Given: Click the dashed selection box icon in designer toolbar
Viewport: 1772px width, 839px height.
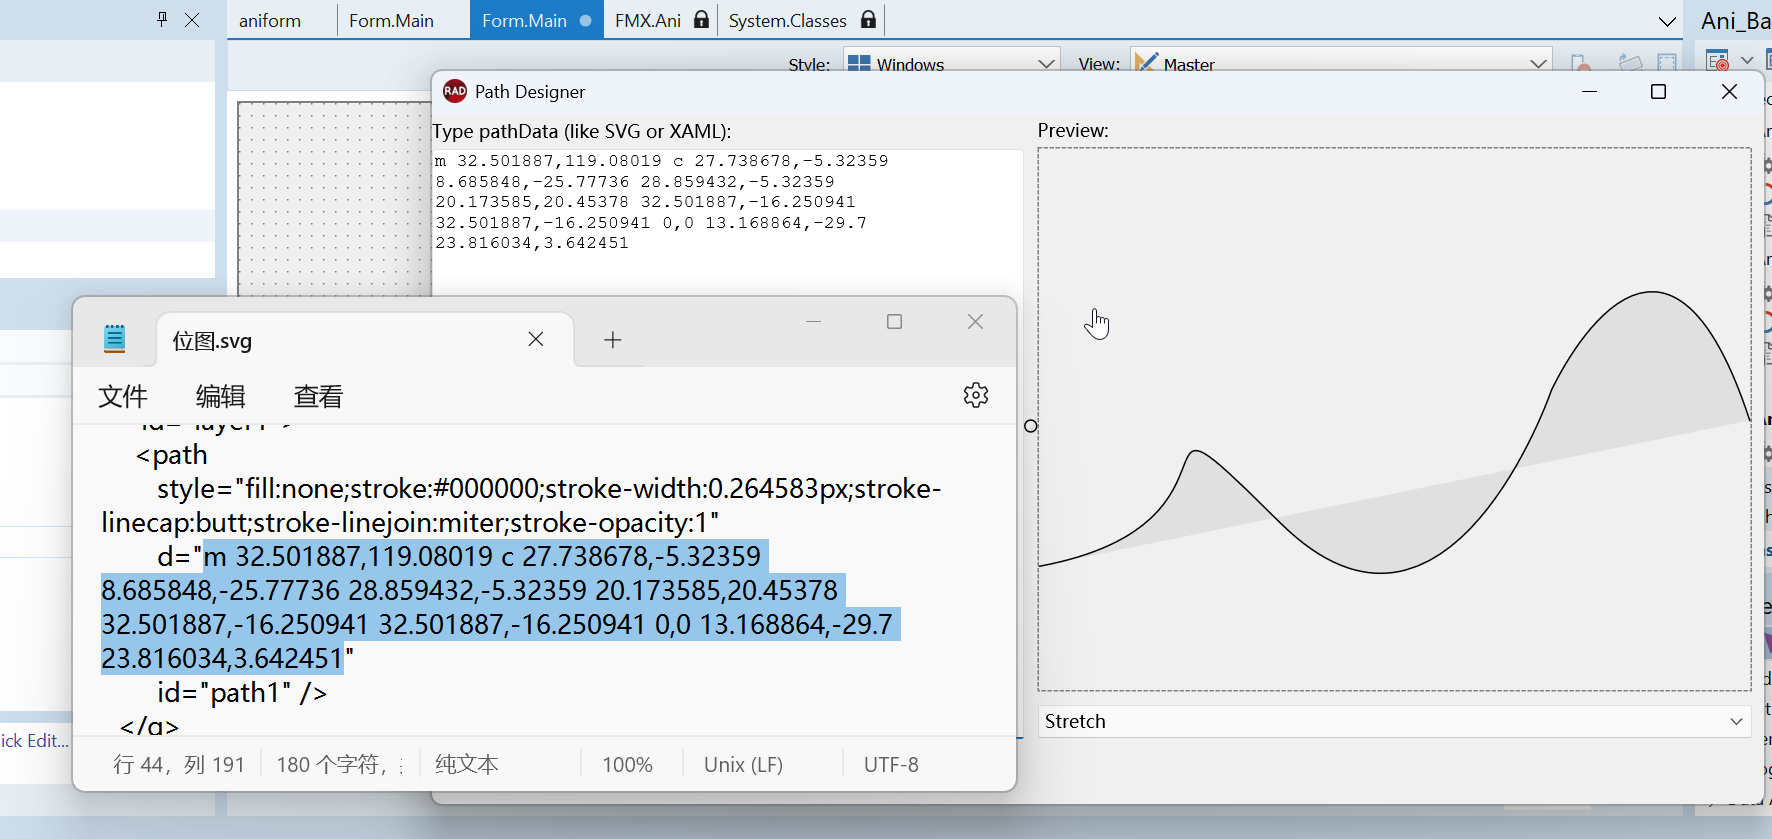Looking at the screenshot, I should coord(1667,62).
